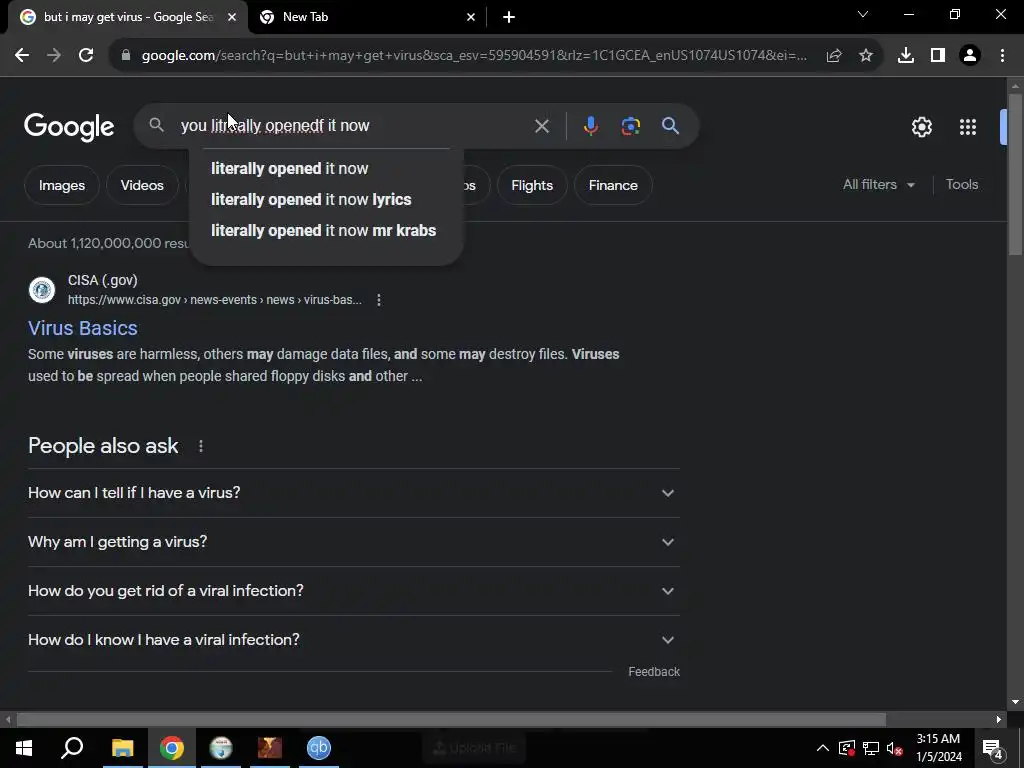Click the Feedback link

[x=654, y=672]
